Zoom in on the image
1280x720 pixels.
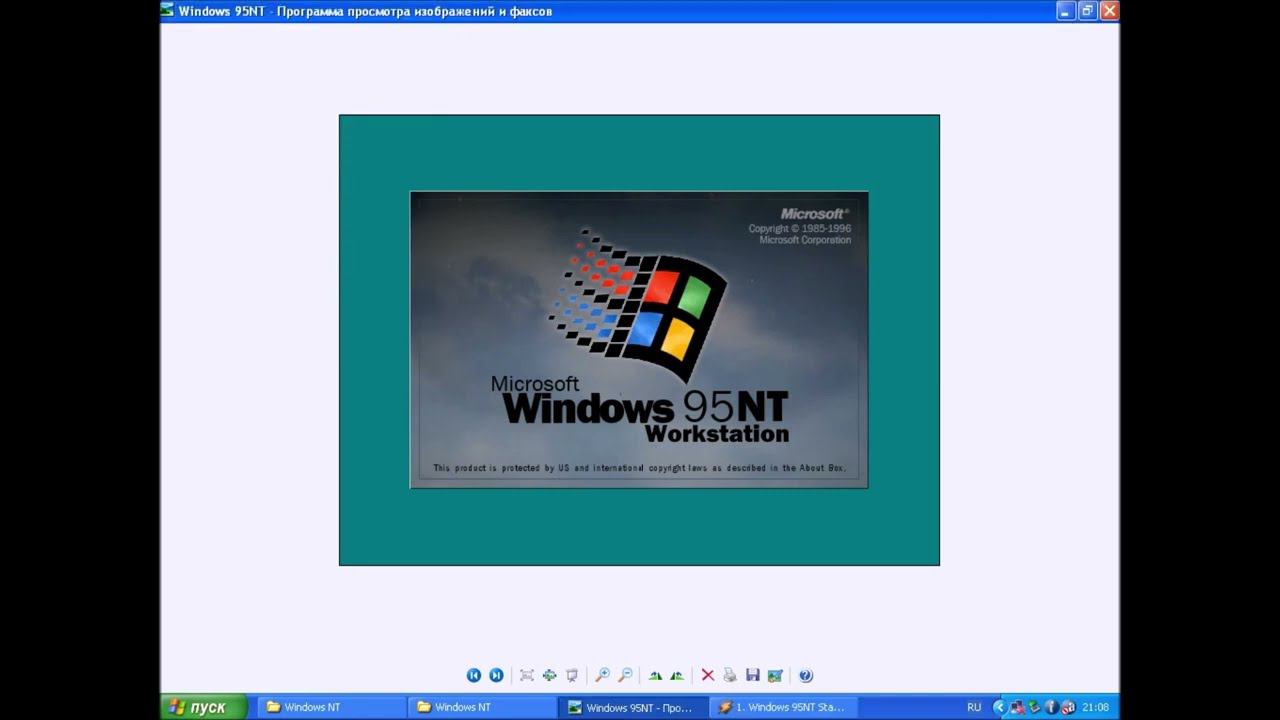pyautogui.click(x=602, y=676)
